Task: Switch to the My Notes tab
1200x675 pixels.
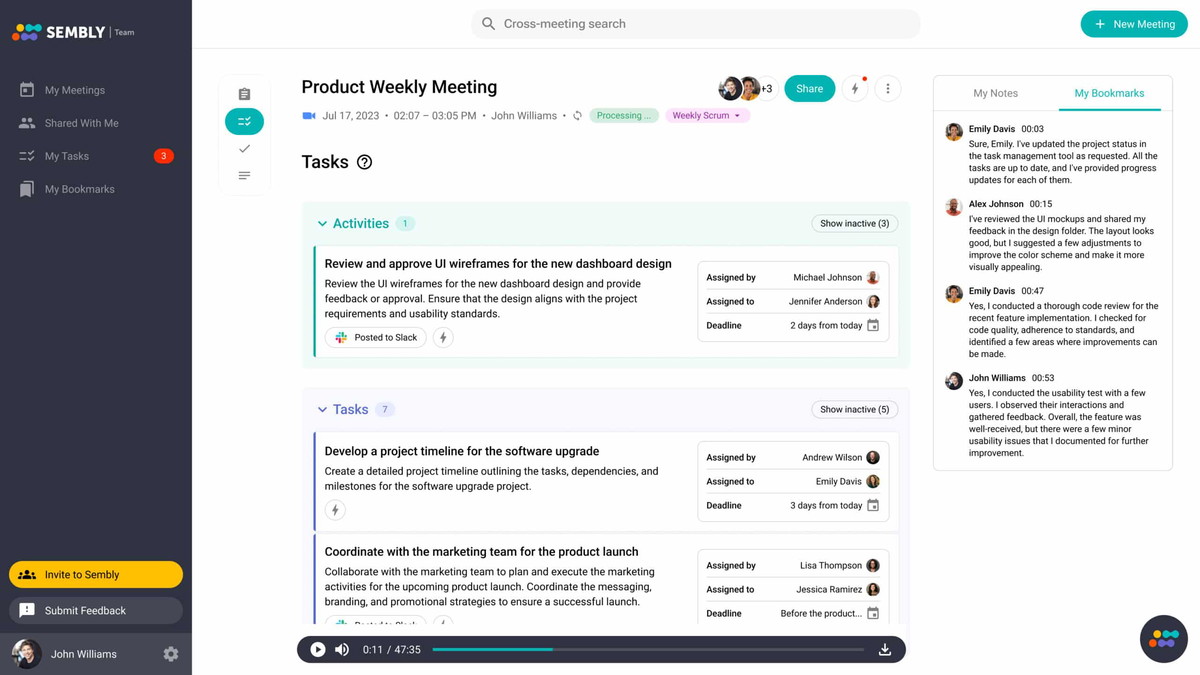Action: [x=995, y=93]
